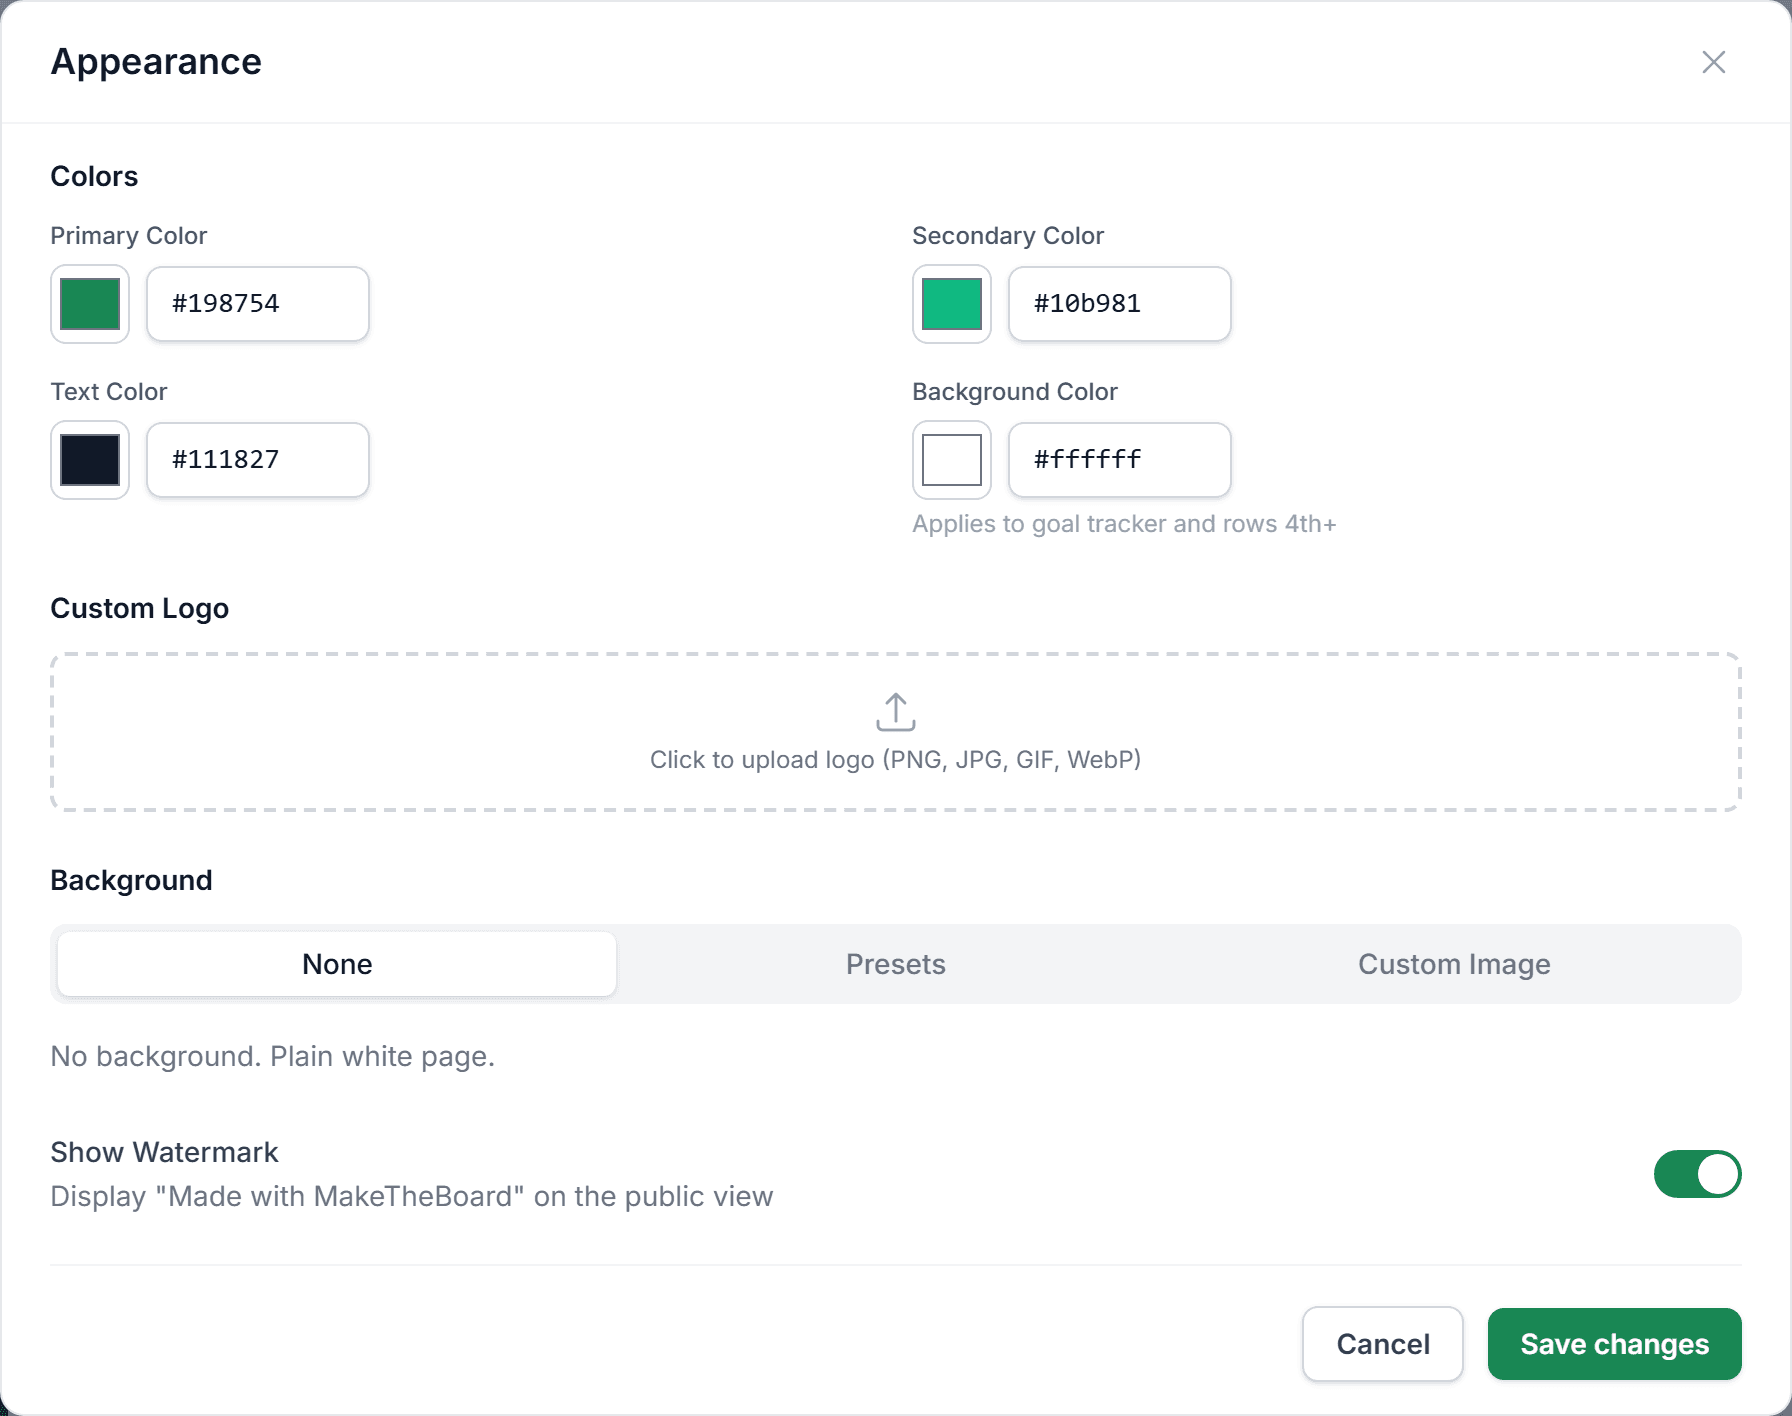Click the upload arrow icon

(x=895, y=712)
